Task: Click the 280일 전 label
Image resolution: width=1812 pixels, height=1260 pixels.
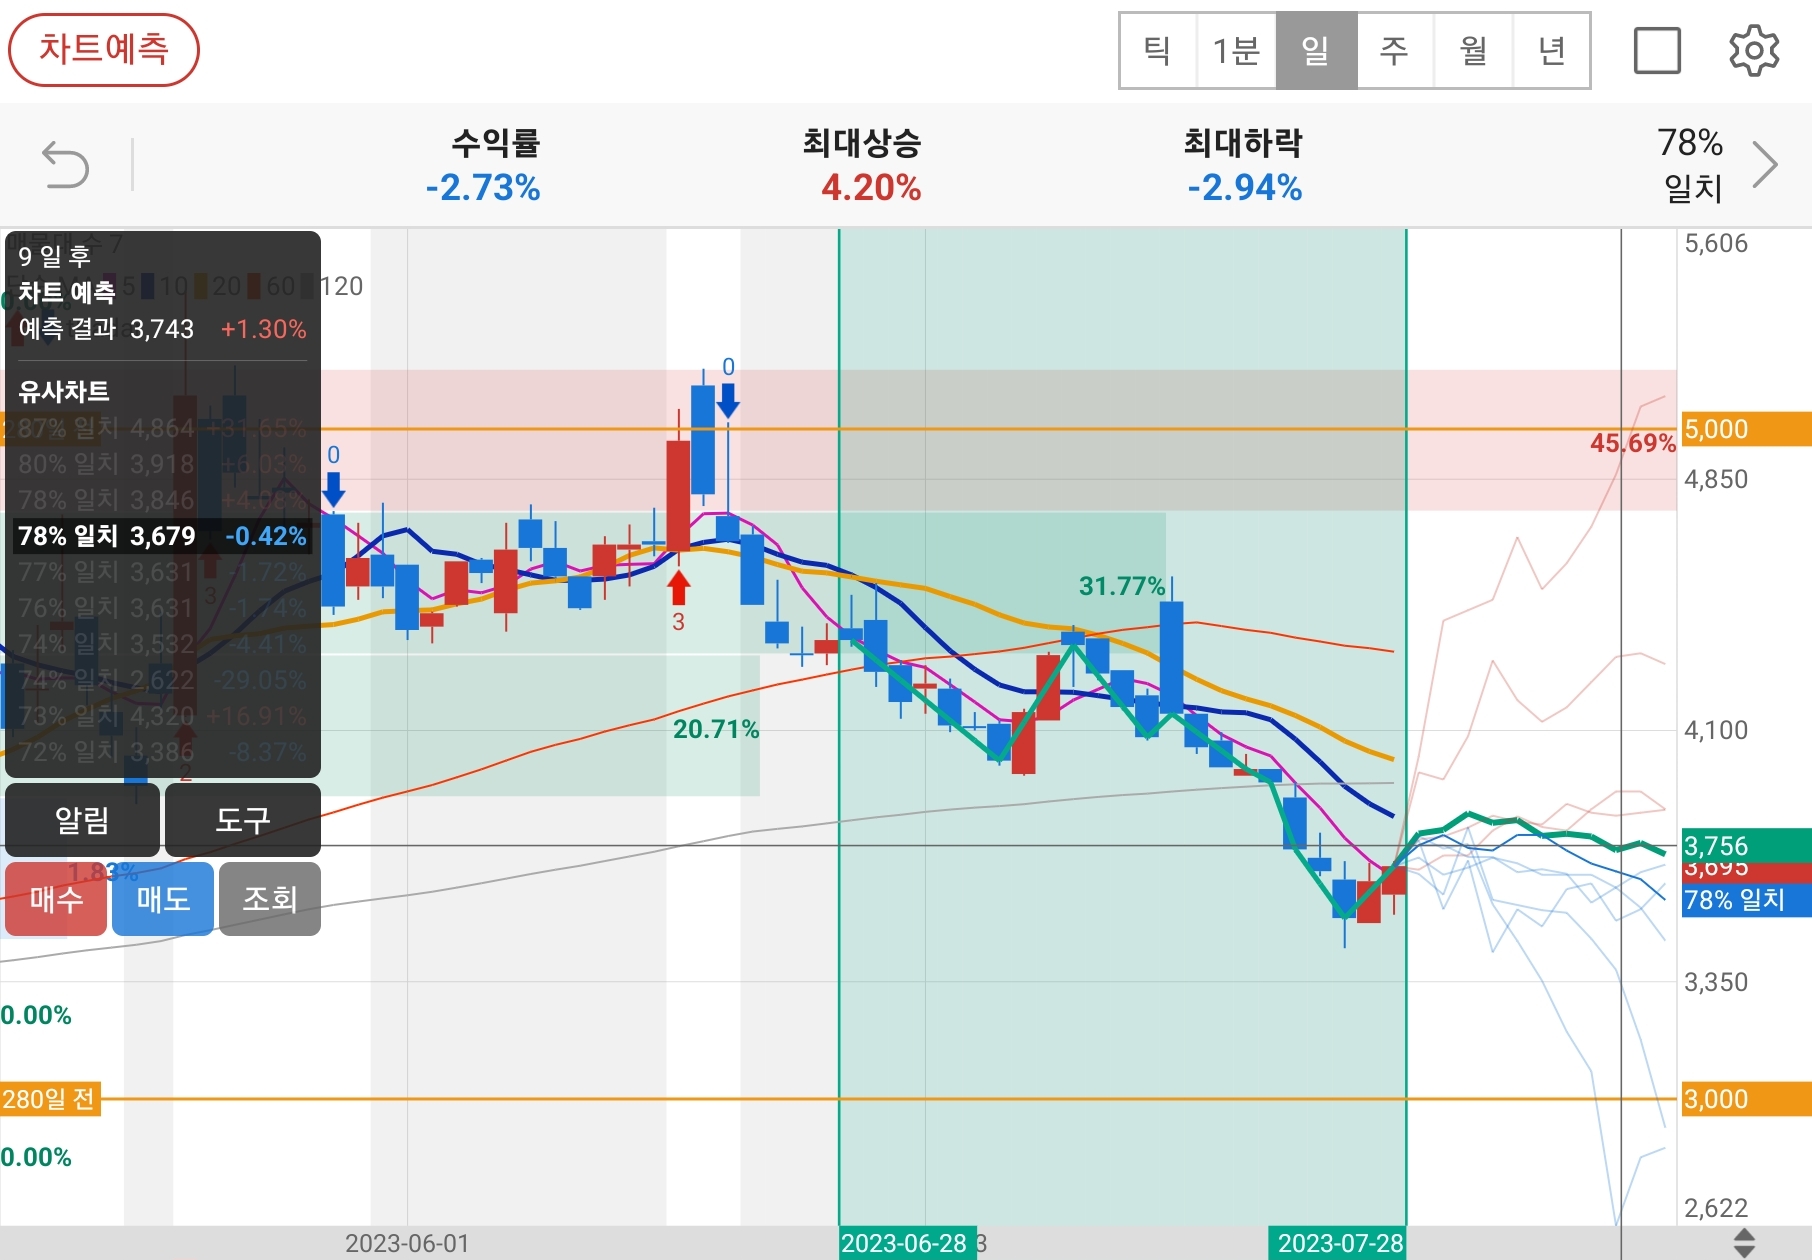Action: point(50,1099)
